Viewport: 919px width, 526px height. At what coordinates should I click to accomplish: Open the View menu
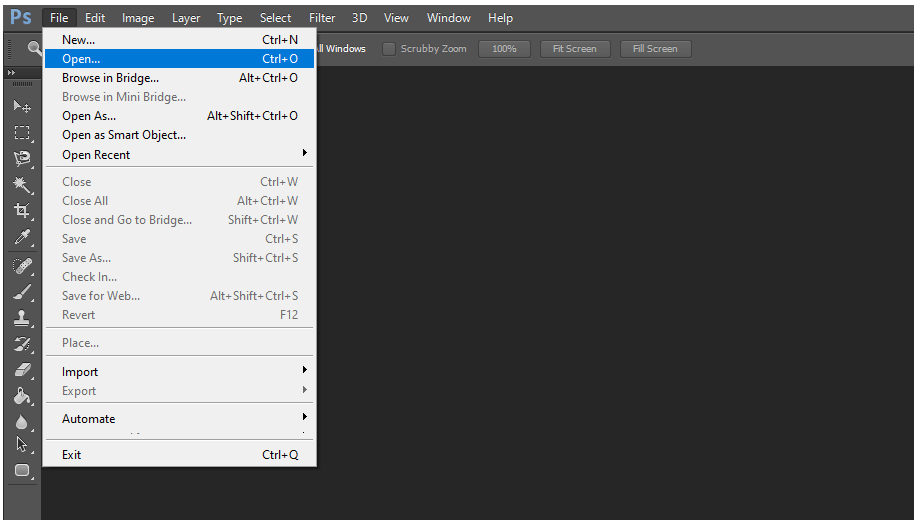click(396, 18)
